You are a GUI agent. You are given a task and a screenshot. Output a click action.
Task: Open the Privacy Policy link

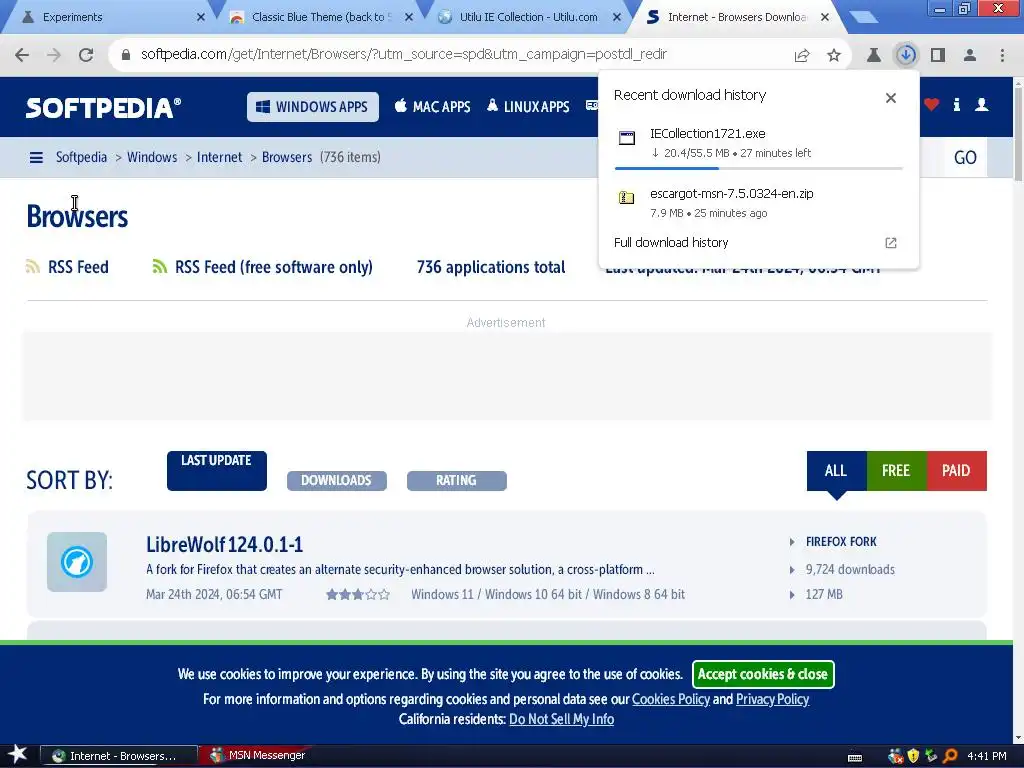(x=773, y=699)
